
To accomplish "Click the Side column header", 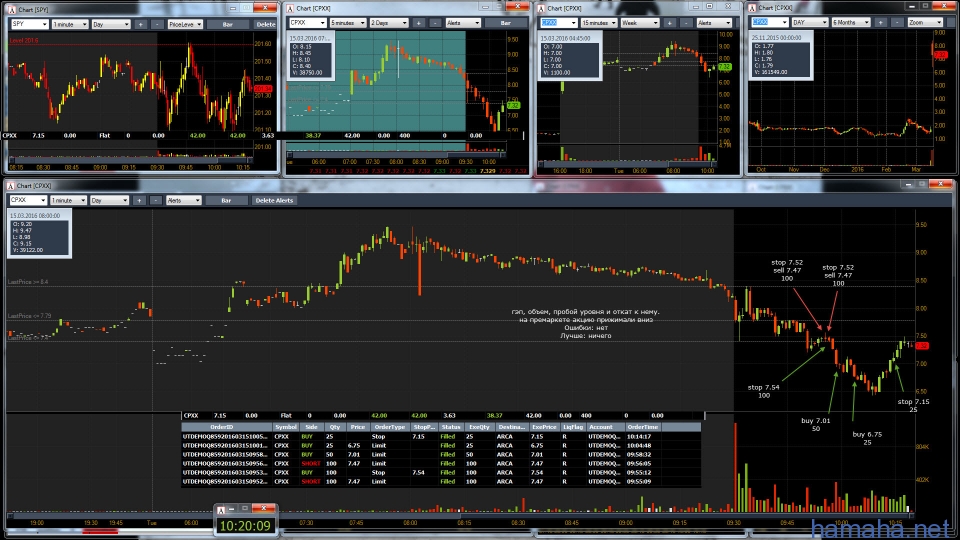I will point(311,427).
